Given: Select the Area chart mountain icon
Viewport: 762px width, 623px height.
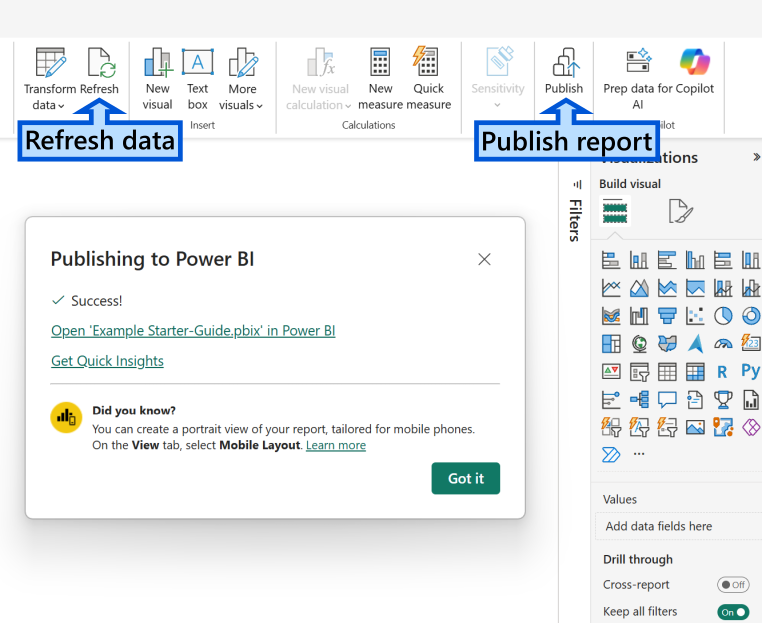Looking at the screenshot, I should point(639,288).
